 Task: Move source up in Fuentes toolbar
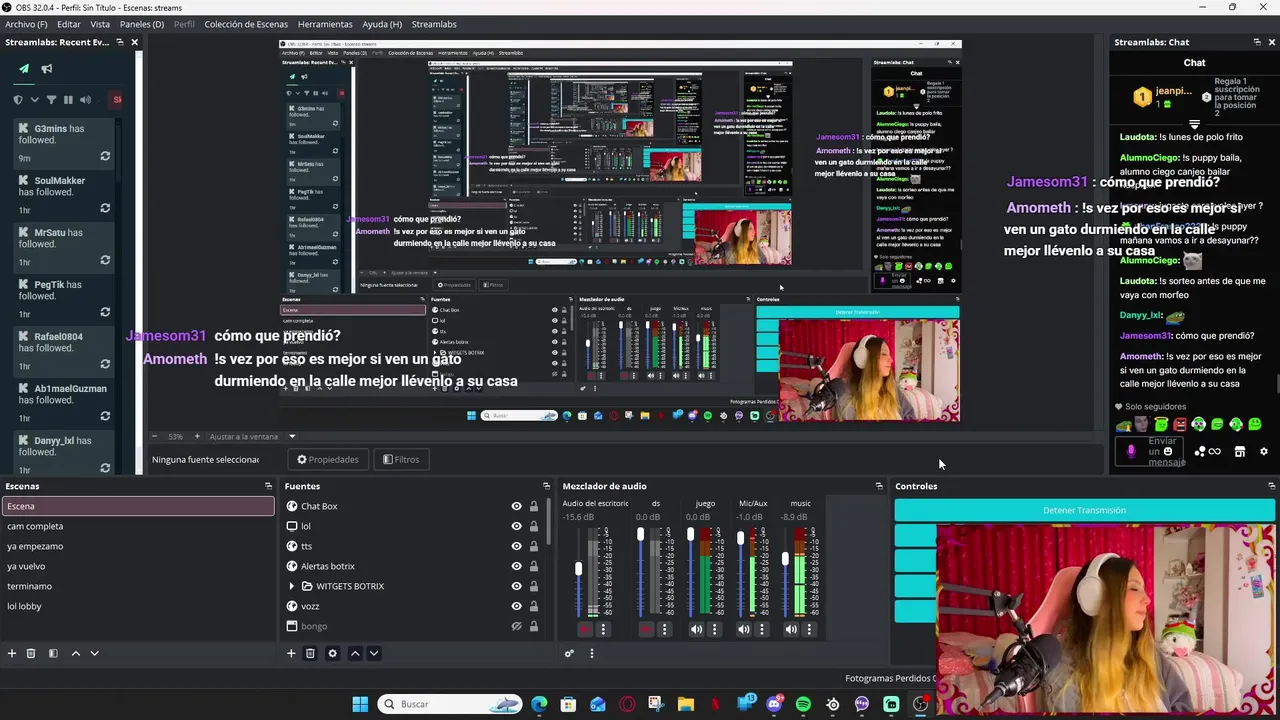(x=354, y=653)
